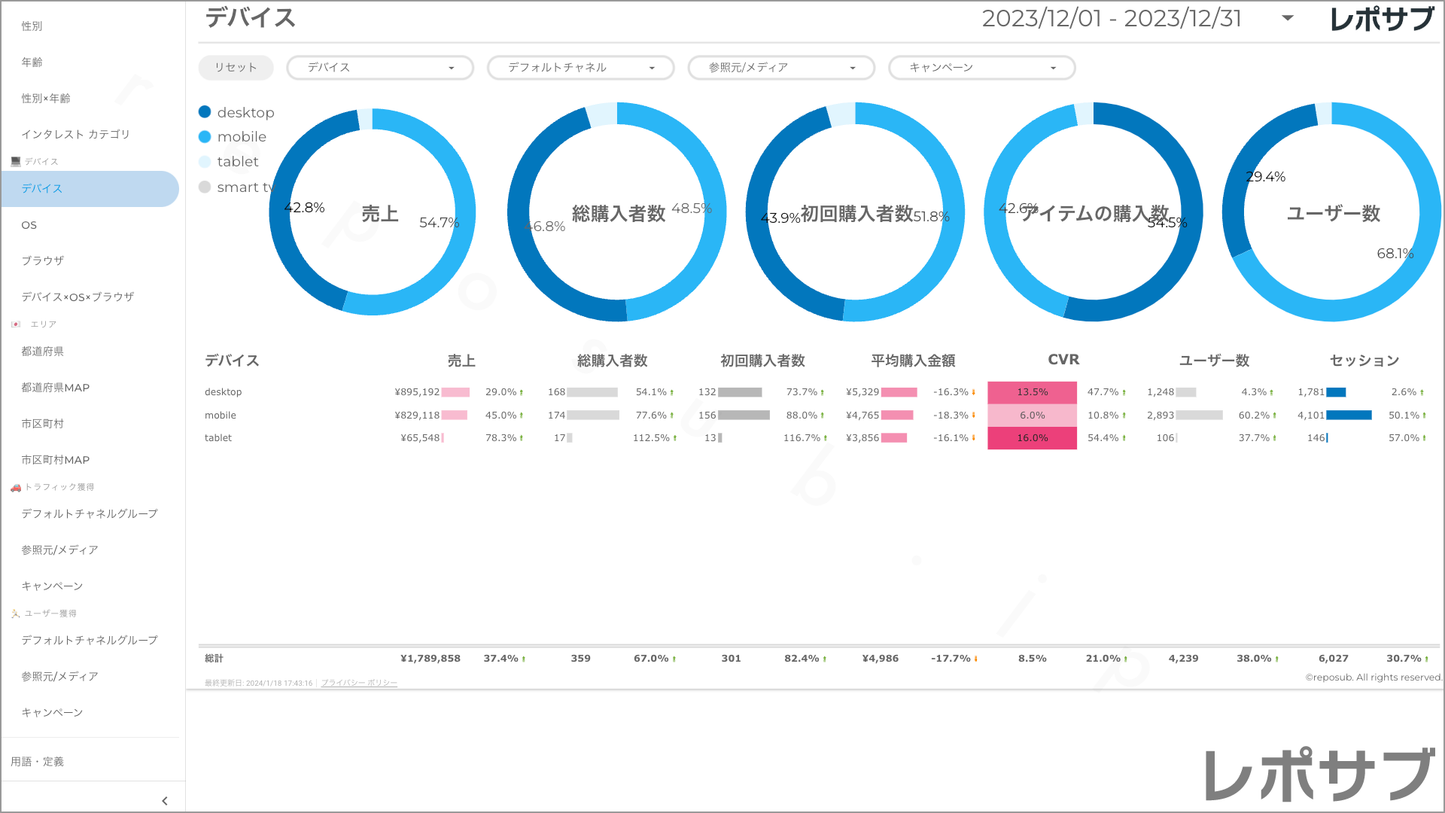Viewport: 1445px width, 813px height.
Task: Sort table by 売上 column header
Action: point(461,361)
